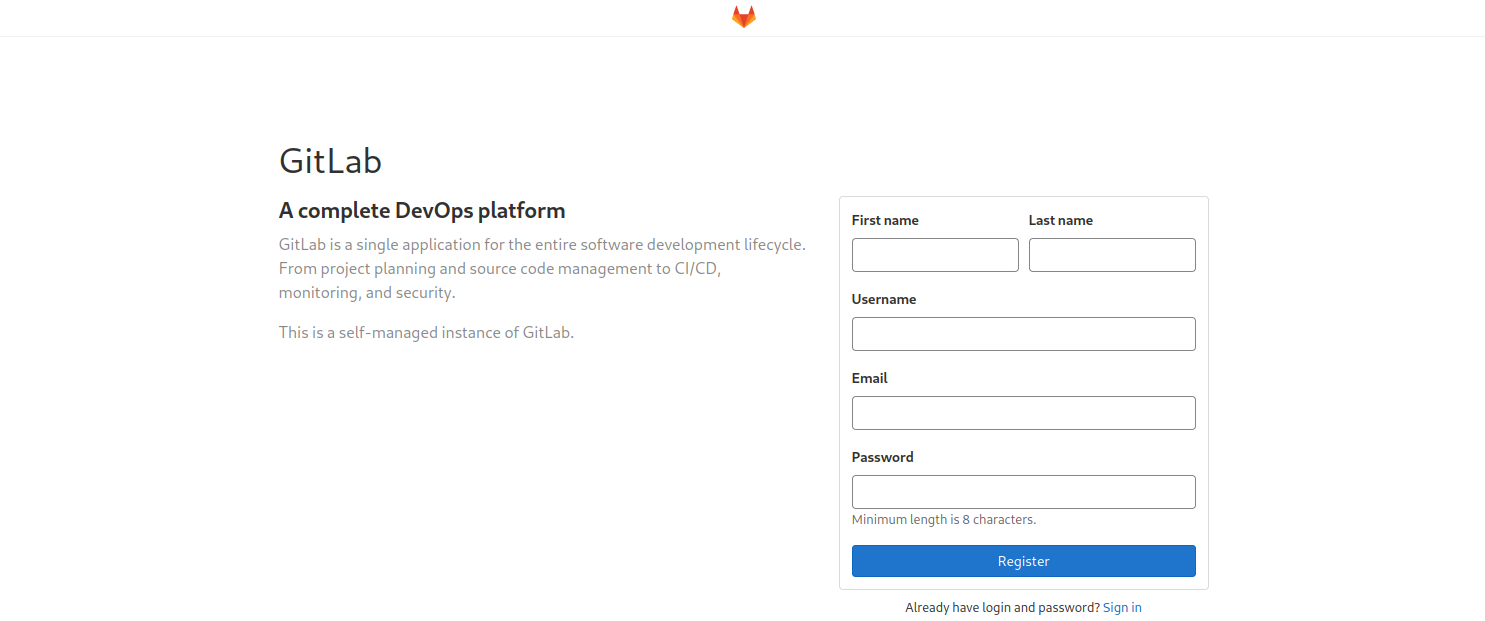This screenshot has height=621, width=1485.
Task: Click the minimum length password hint
Action: [x=943, y=520]
